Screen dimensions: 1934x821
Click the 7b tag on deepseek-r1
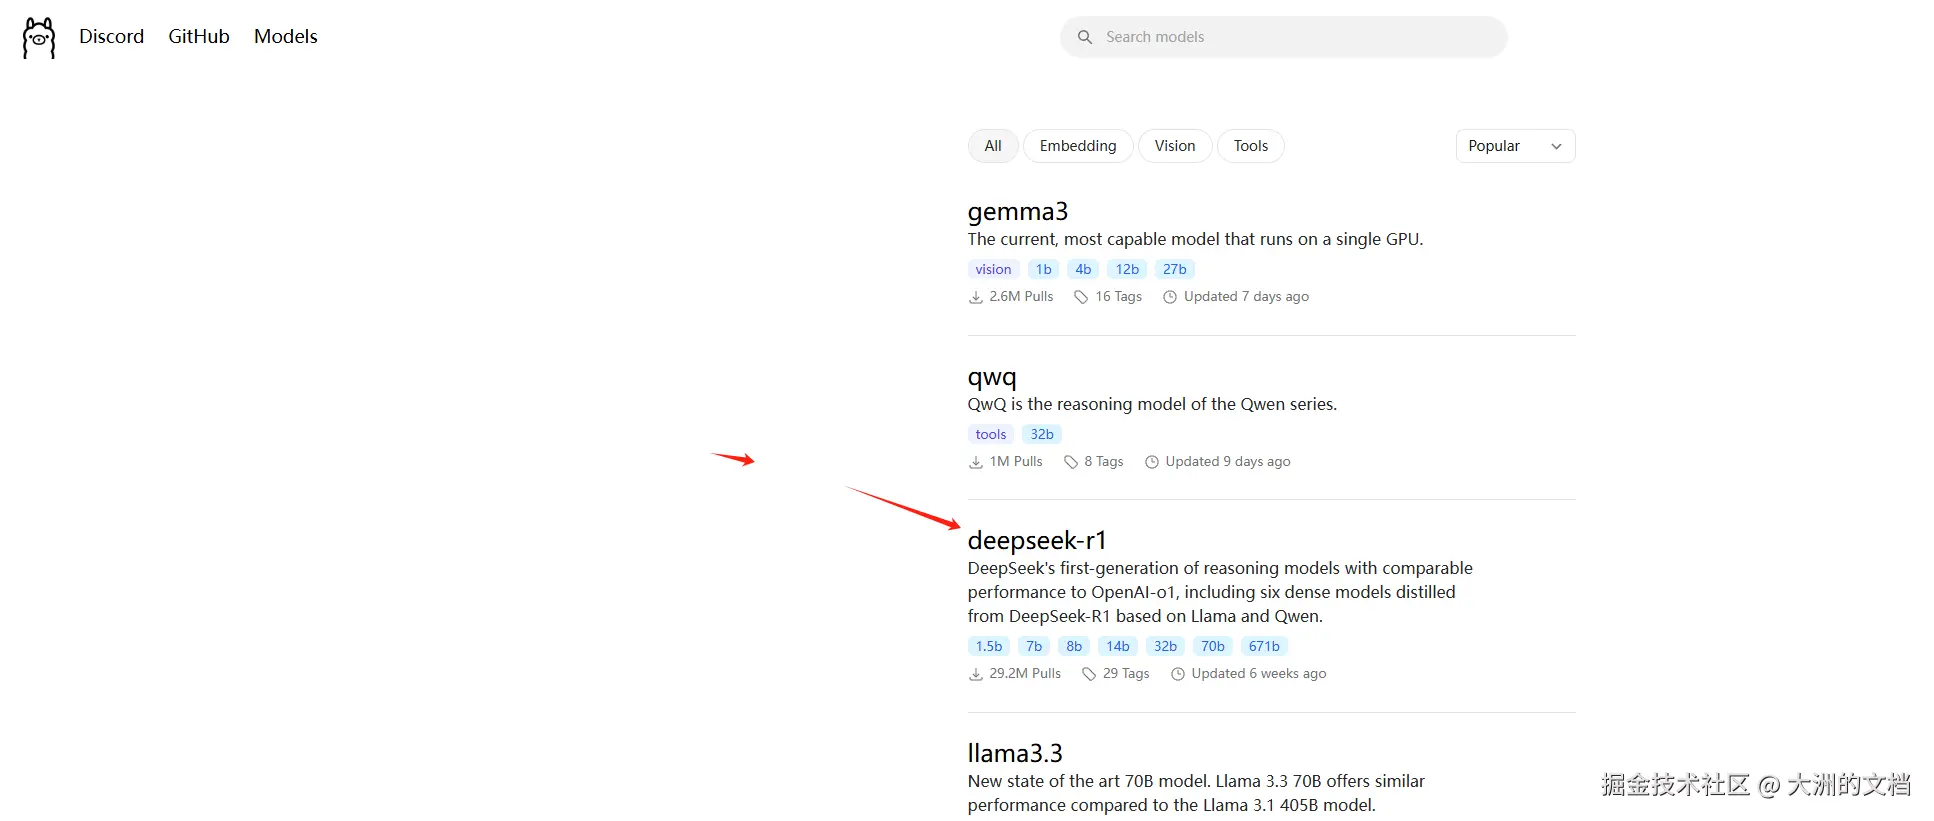tap(1034, 646)
